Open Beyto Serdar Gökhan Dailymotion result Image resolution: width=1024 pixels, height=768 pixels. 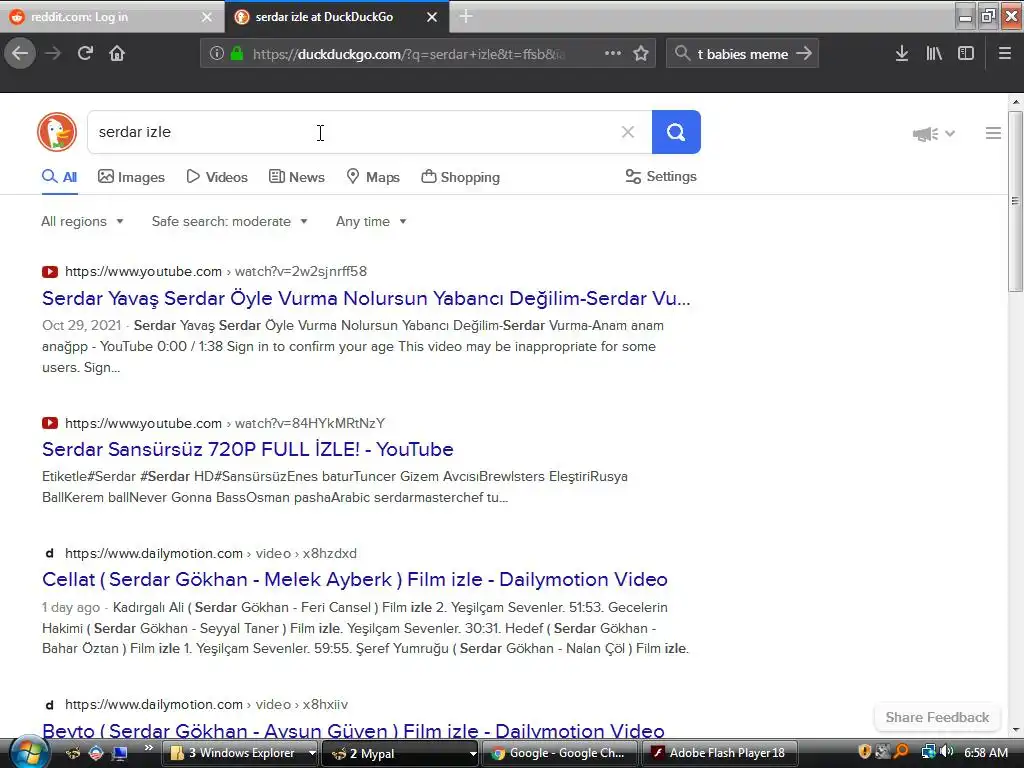pos(353,730)
